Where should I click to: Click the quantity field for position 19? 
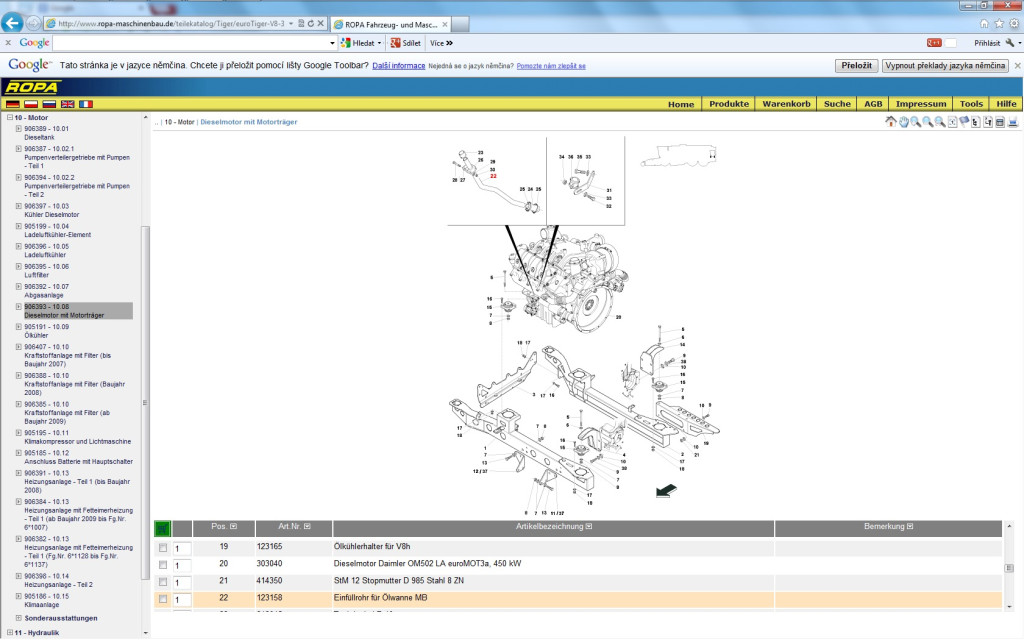pos(182,549)
